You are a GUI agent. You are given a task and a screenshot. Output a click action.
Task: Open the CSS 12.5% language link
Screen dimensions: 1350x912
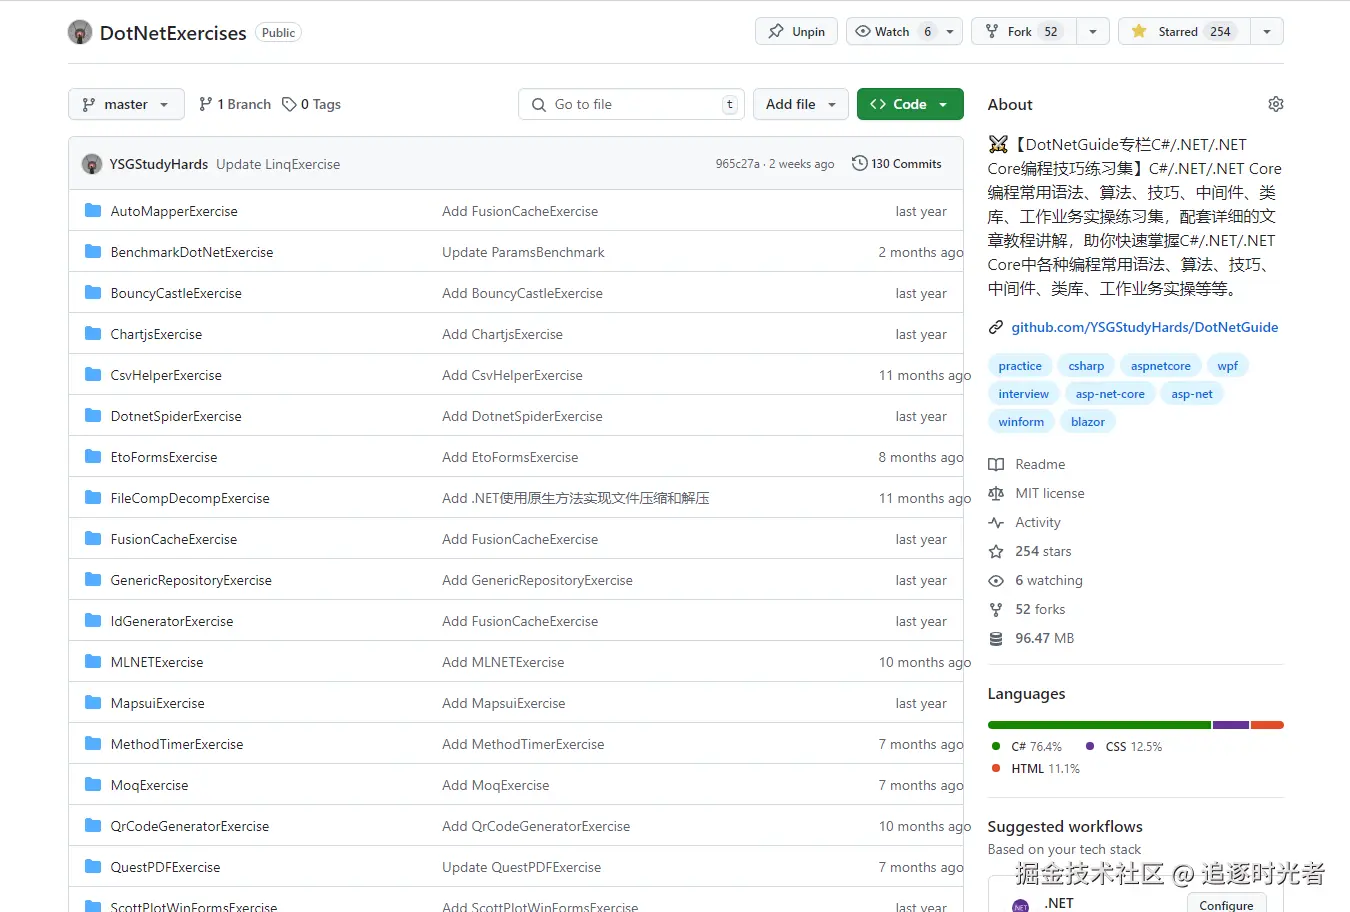click(x=1124, y=747)
